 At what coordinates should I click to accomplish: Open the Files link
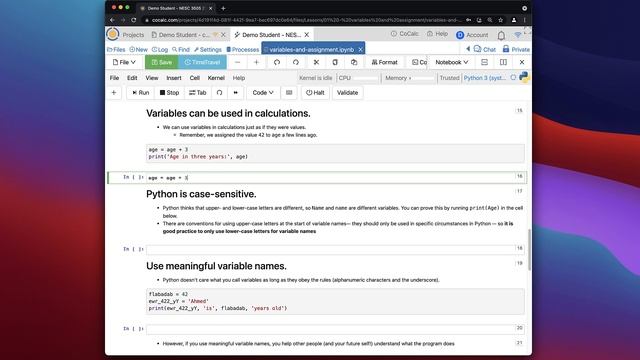point(116,49)
